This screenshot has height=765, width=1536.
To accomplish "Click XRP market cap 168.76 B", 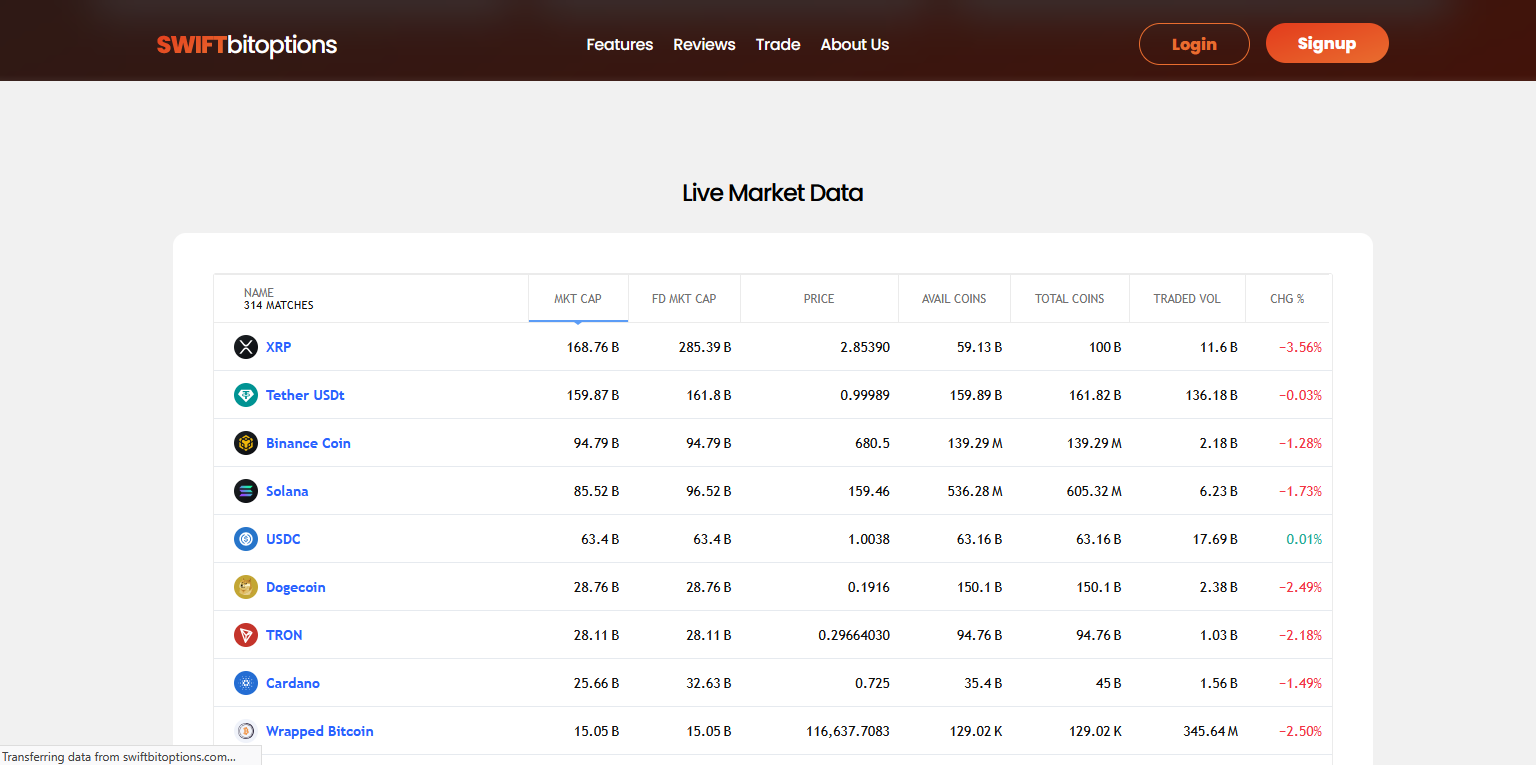I will (x=593, y=347).
